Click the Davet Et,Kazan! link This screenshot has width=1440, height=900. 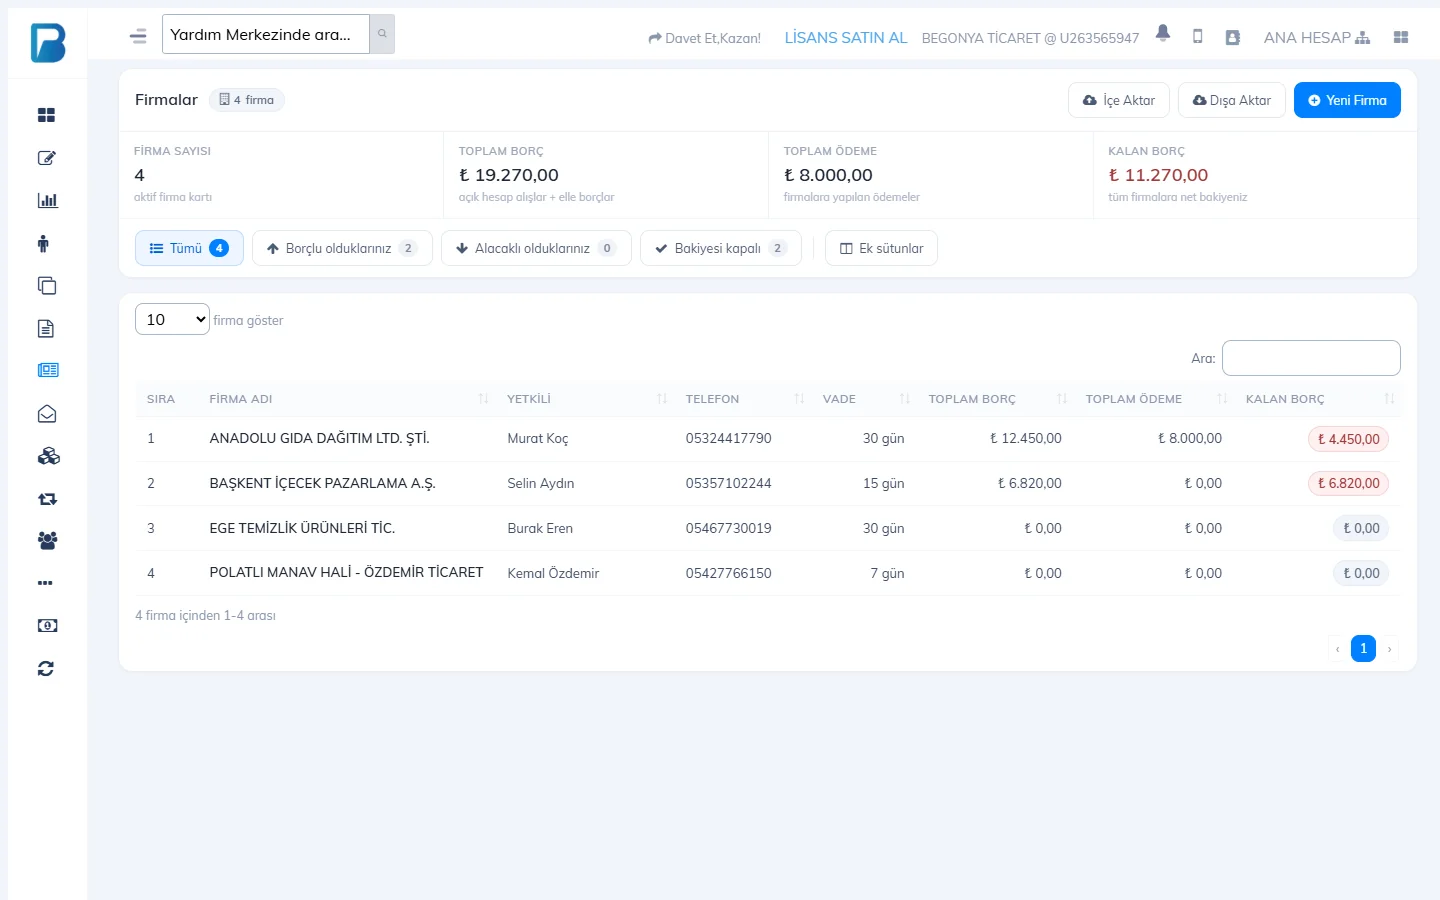[x=705, y=38]
